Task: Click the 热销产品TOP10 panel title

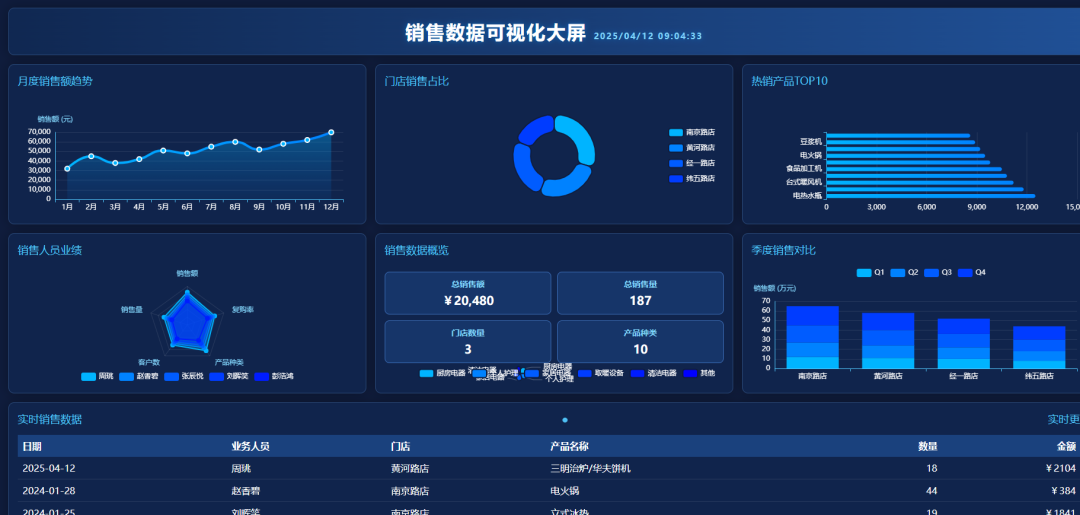Action: tap(789, 81)
